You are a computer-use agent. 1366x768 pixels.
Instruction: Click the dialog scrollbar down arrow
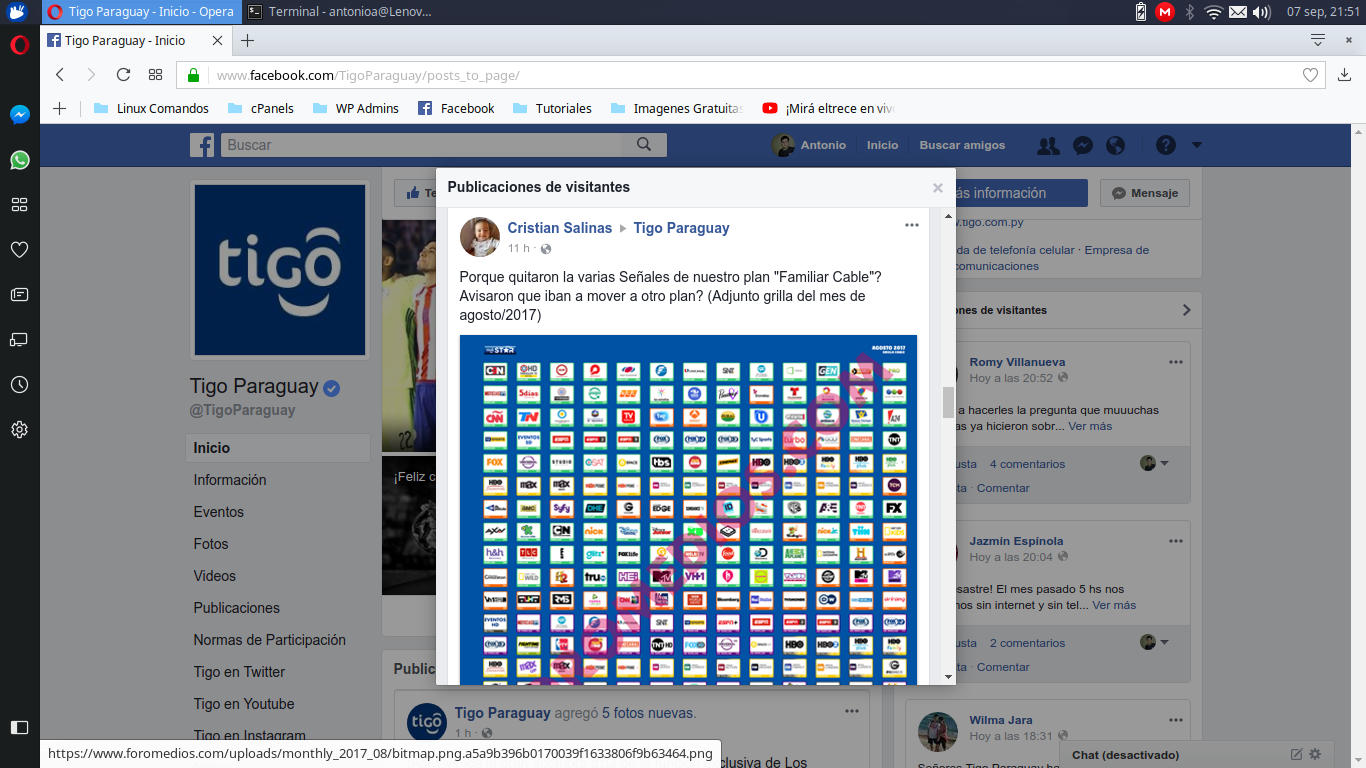tap(948, 677)
